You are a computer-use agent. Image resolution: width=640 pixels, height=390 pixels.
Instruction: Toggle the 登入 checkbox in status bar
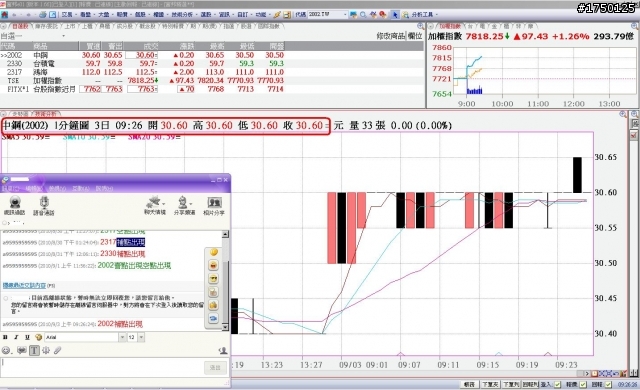pos(558,385)
